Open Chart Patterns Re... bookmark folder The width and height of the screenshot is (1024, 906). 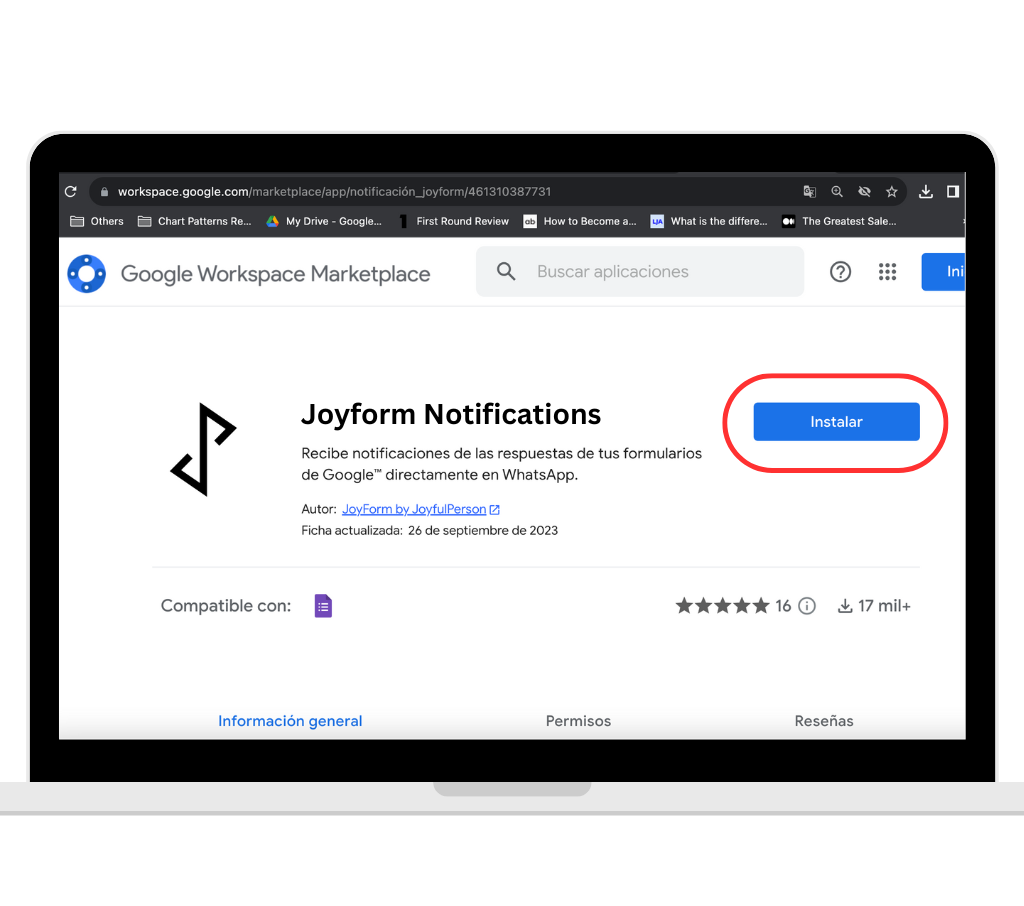(x=195, y=221)
